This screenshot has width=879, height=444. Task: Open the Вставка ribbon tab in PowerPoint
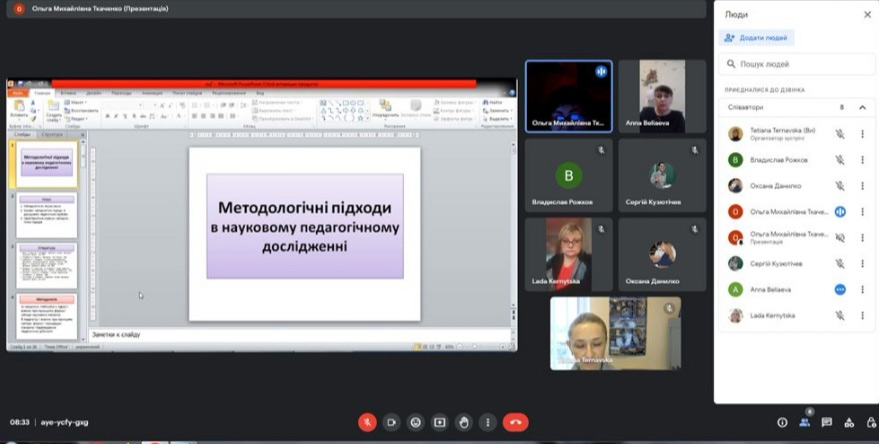[x=68, y=93]
